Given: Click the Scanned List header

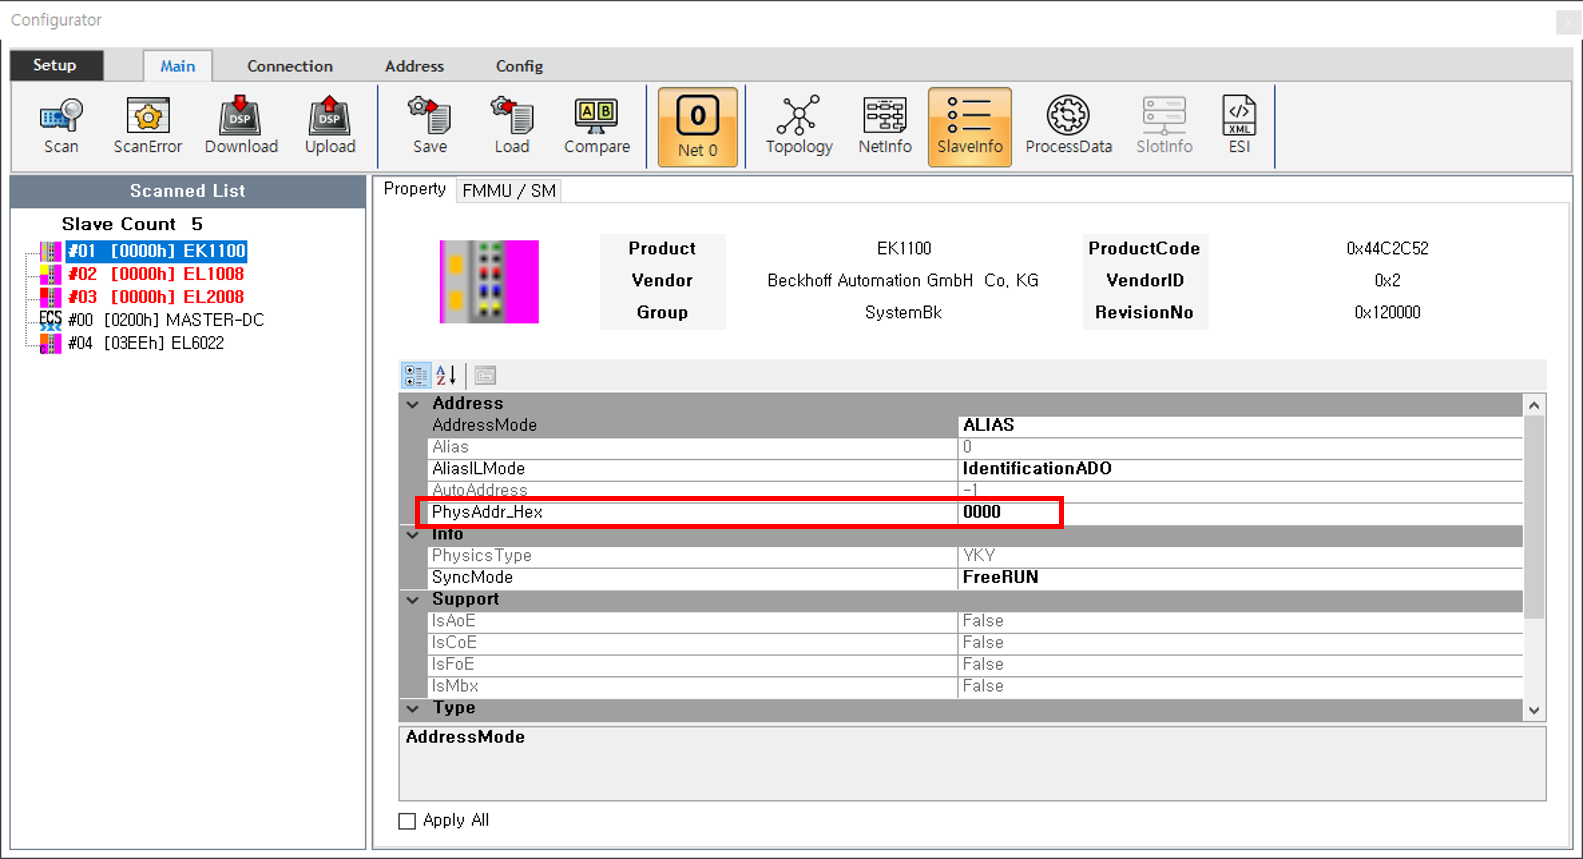Looking at the screenshot, I should pyautogui.click(x=188, y=191).
